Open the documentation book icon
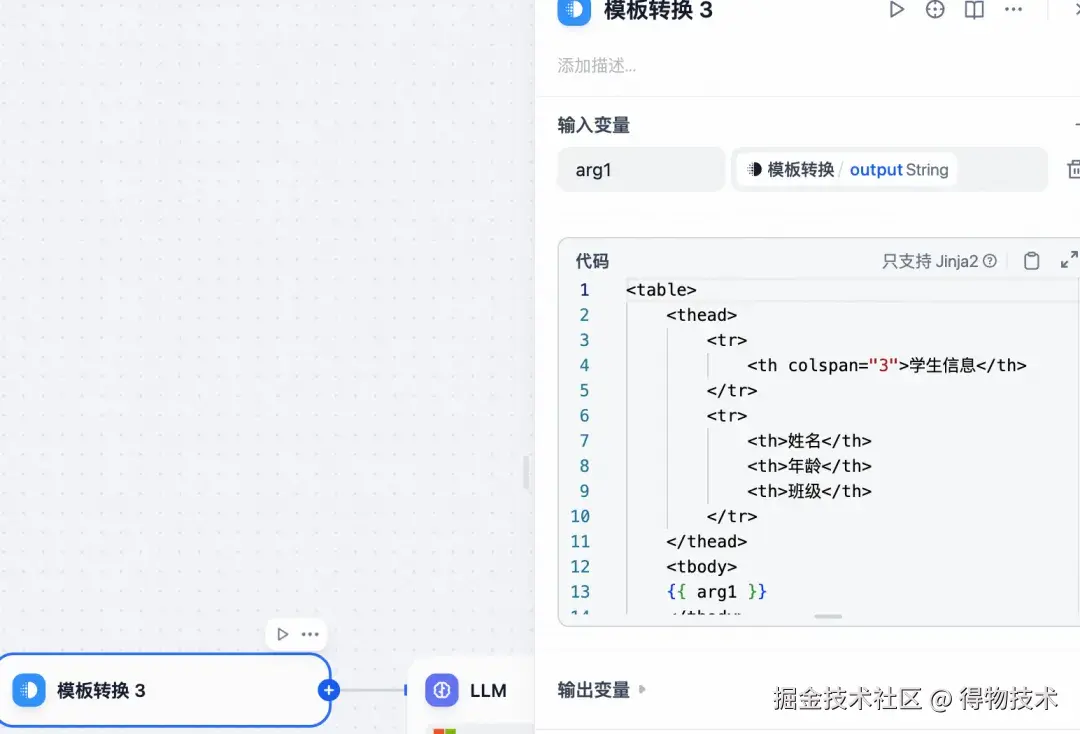The width and height of the screenshot is (1080, 734). 973,10
